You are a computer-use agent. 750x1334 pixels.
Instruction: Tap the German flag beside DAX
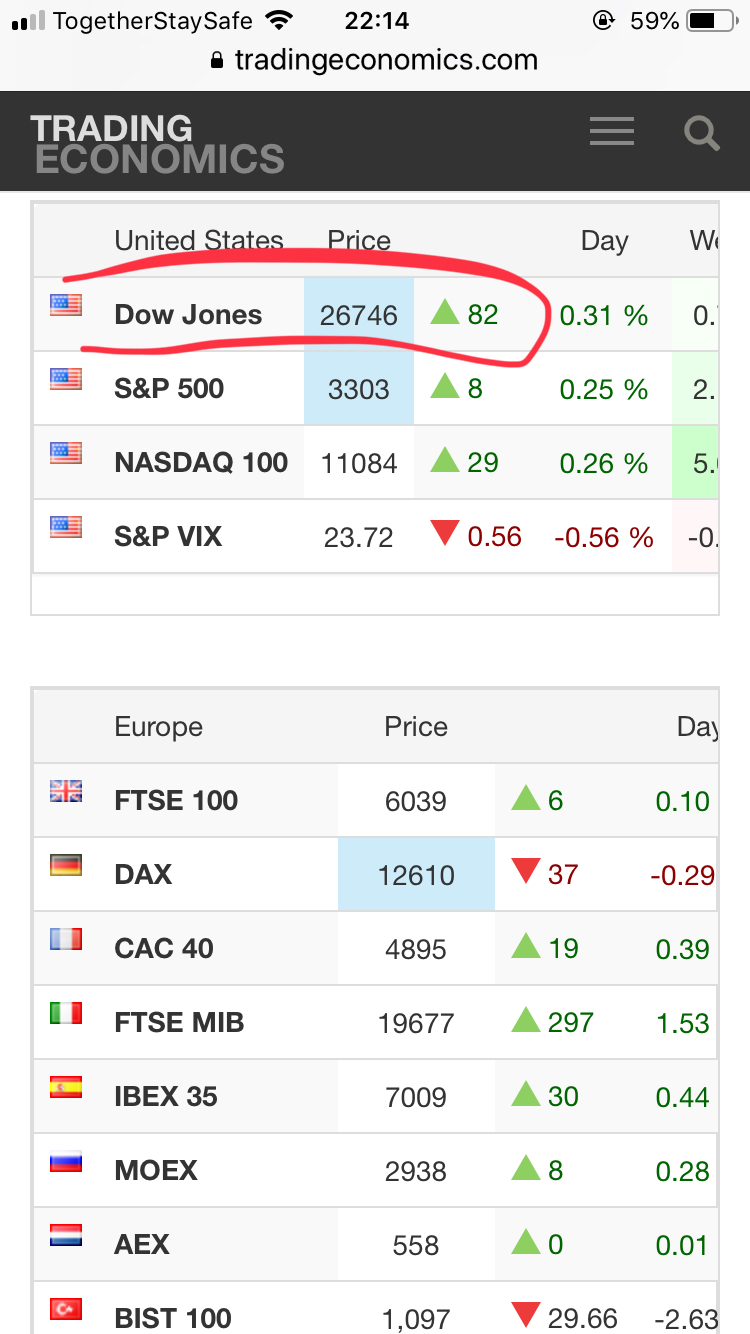(66, 866)
